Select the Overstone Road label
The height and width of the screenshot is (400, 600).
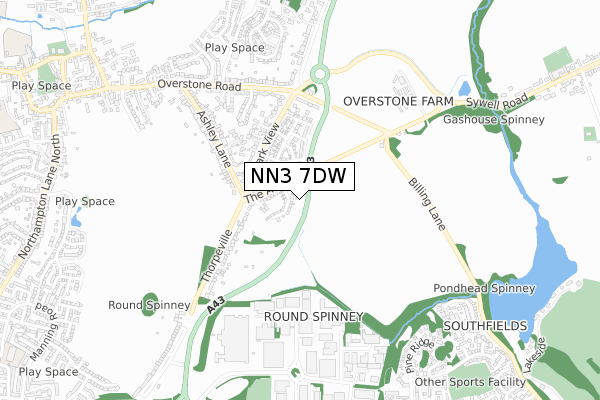[199, 85]
